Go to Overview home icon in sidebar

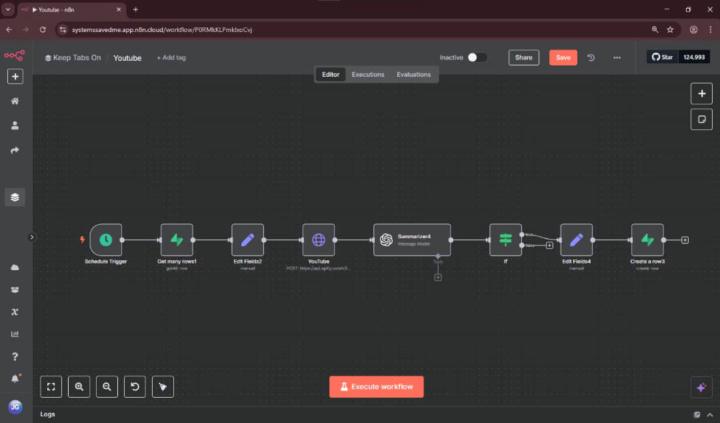(15, 101)
